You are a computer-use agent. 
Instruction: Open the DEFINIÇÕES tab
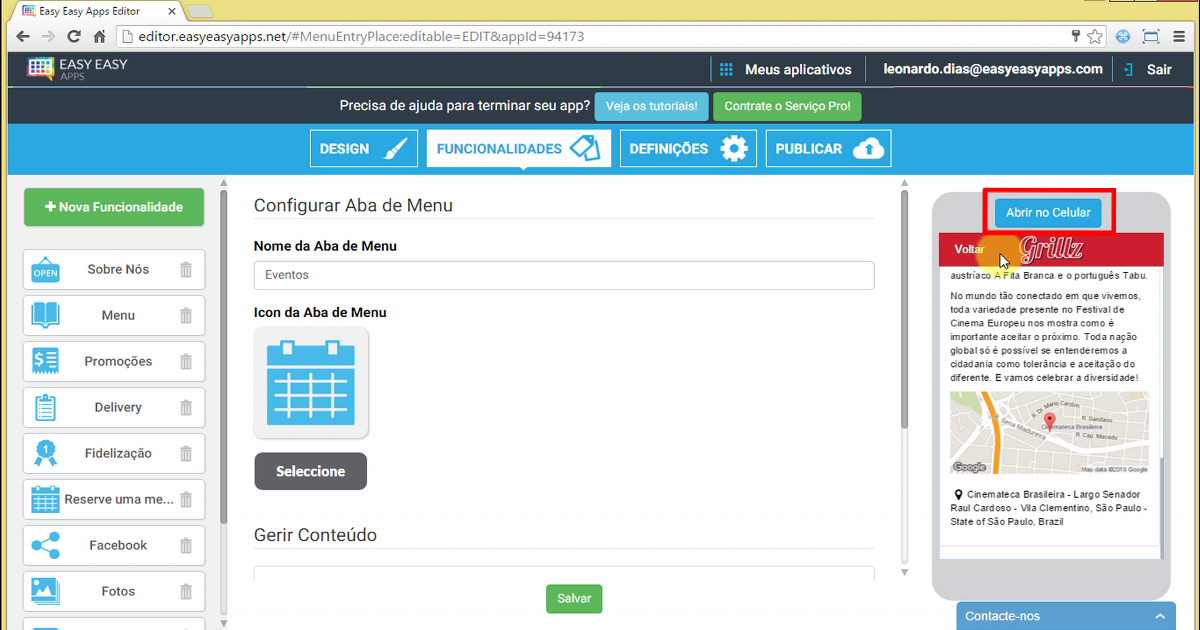coord(688,149)
